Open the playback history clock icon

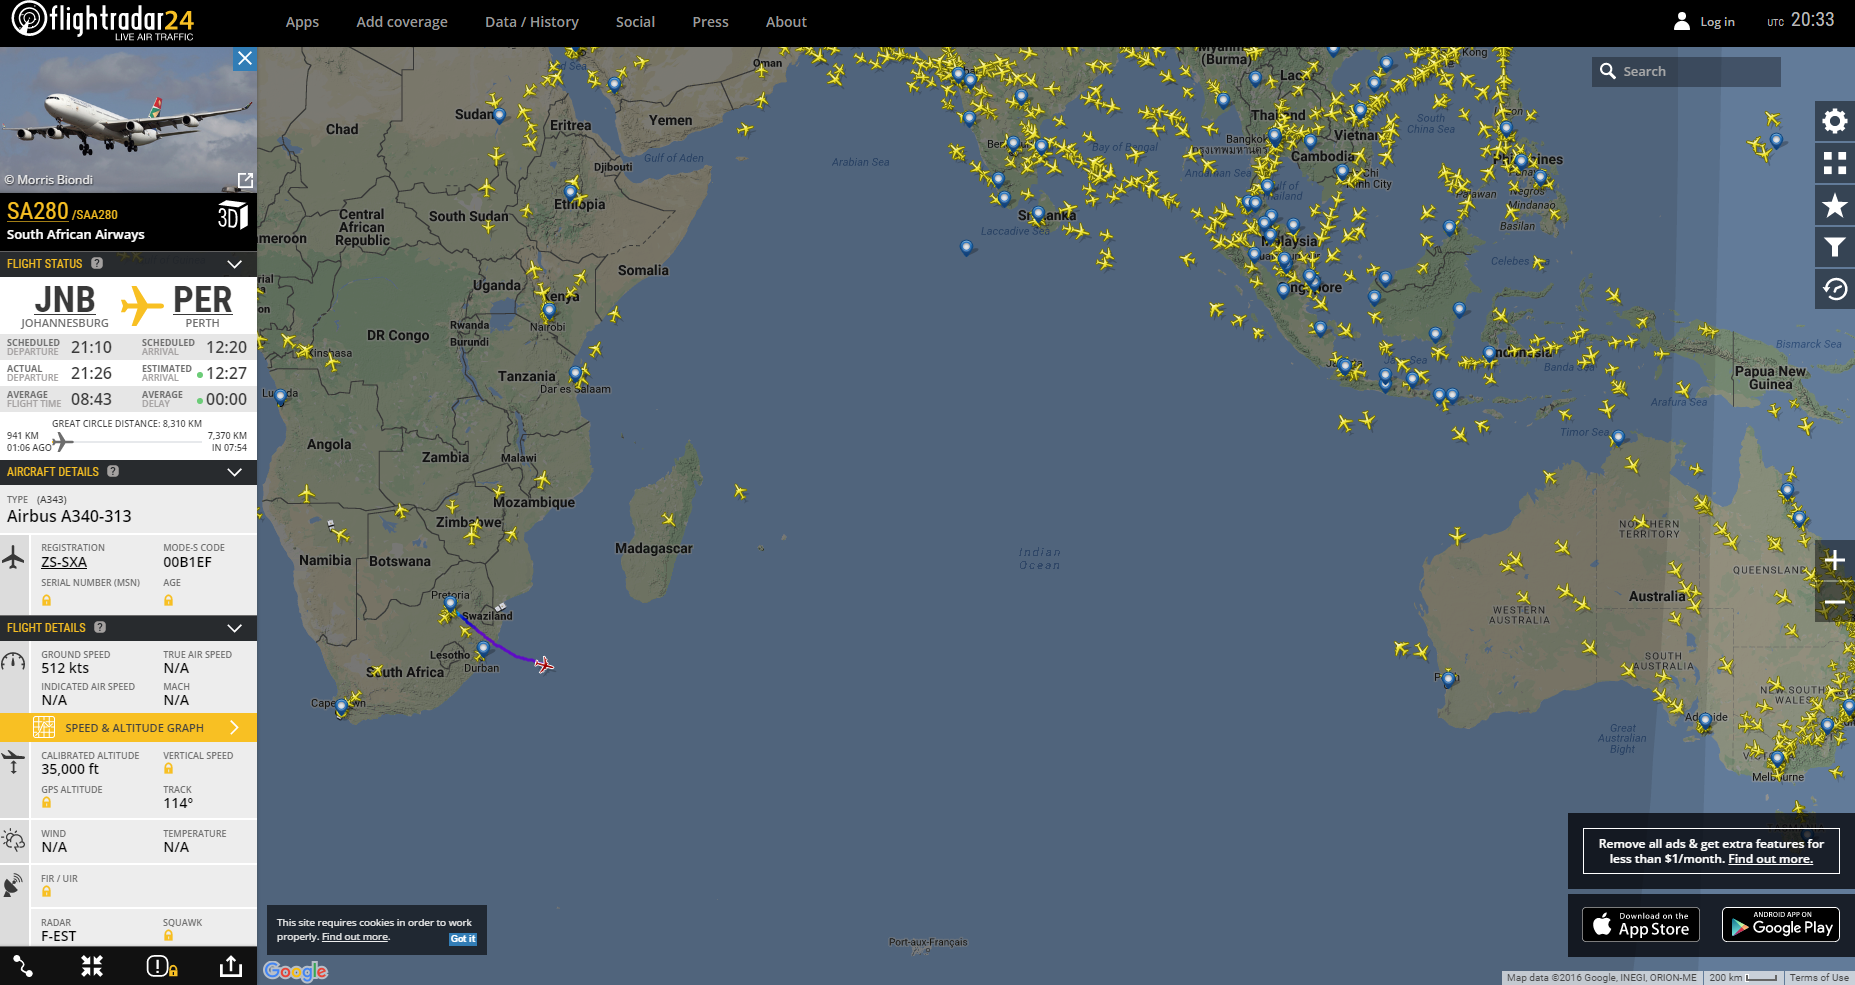click(x=1834, y=289)
